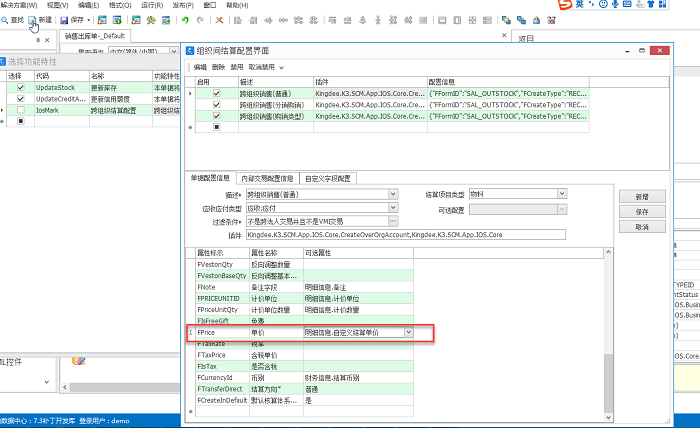Open the FPrice 可选属性 dropdown arrow
The height and width of the screenshot is (428, 700).
408,332
